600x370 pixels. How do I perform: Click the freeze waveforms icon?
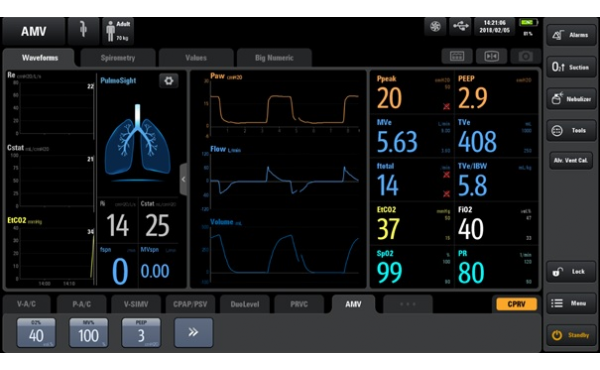[491, 57]
